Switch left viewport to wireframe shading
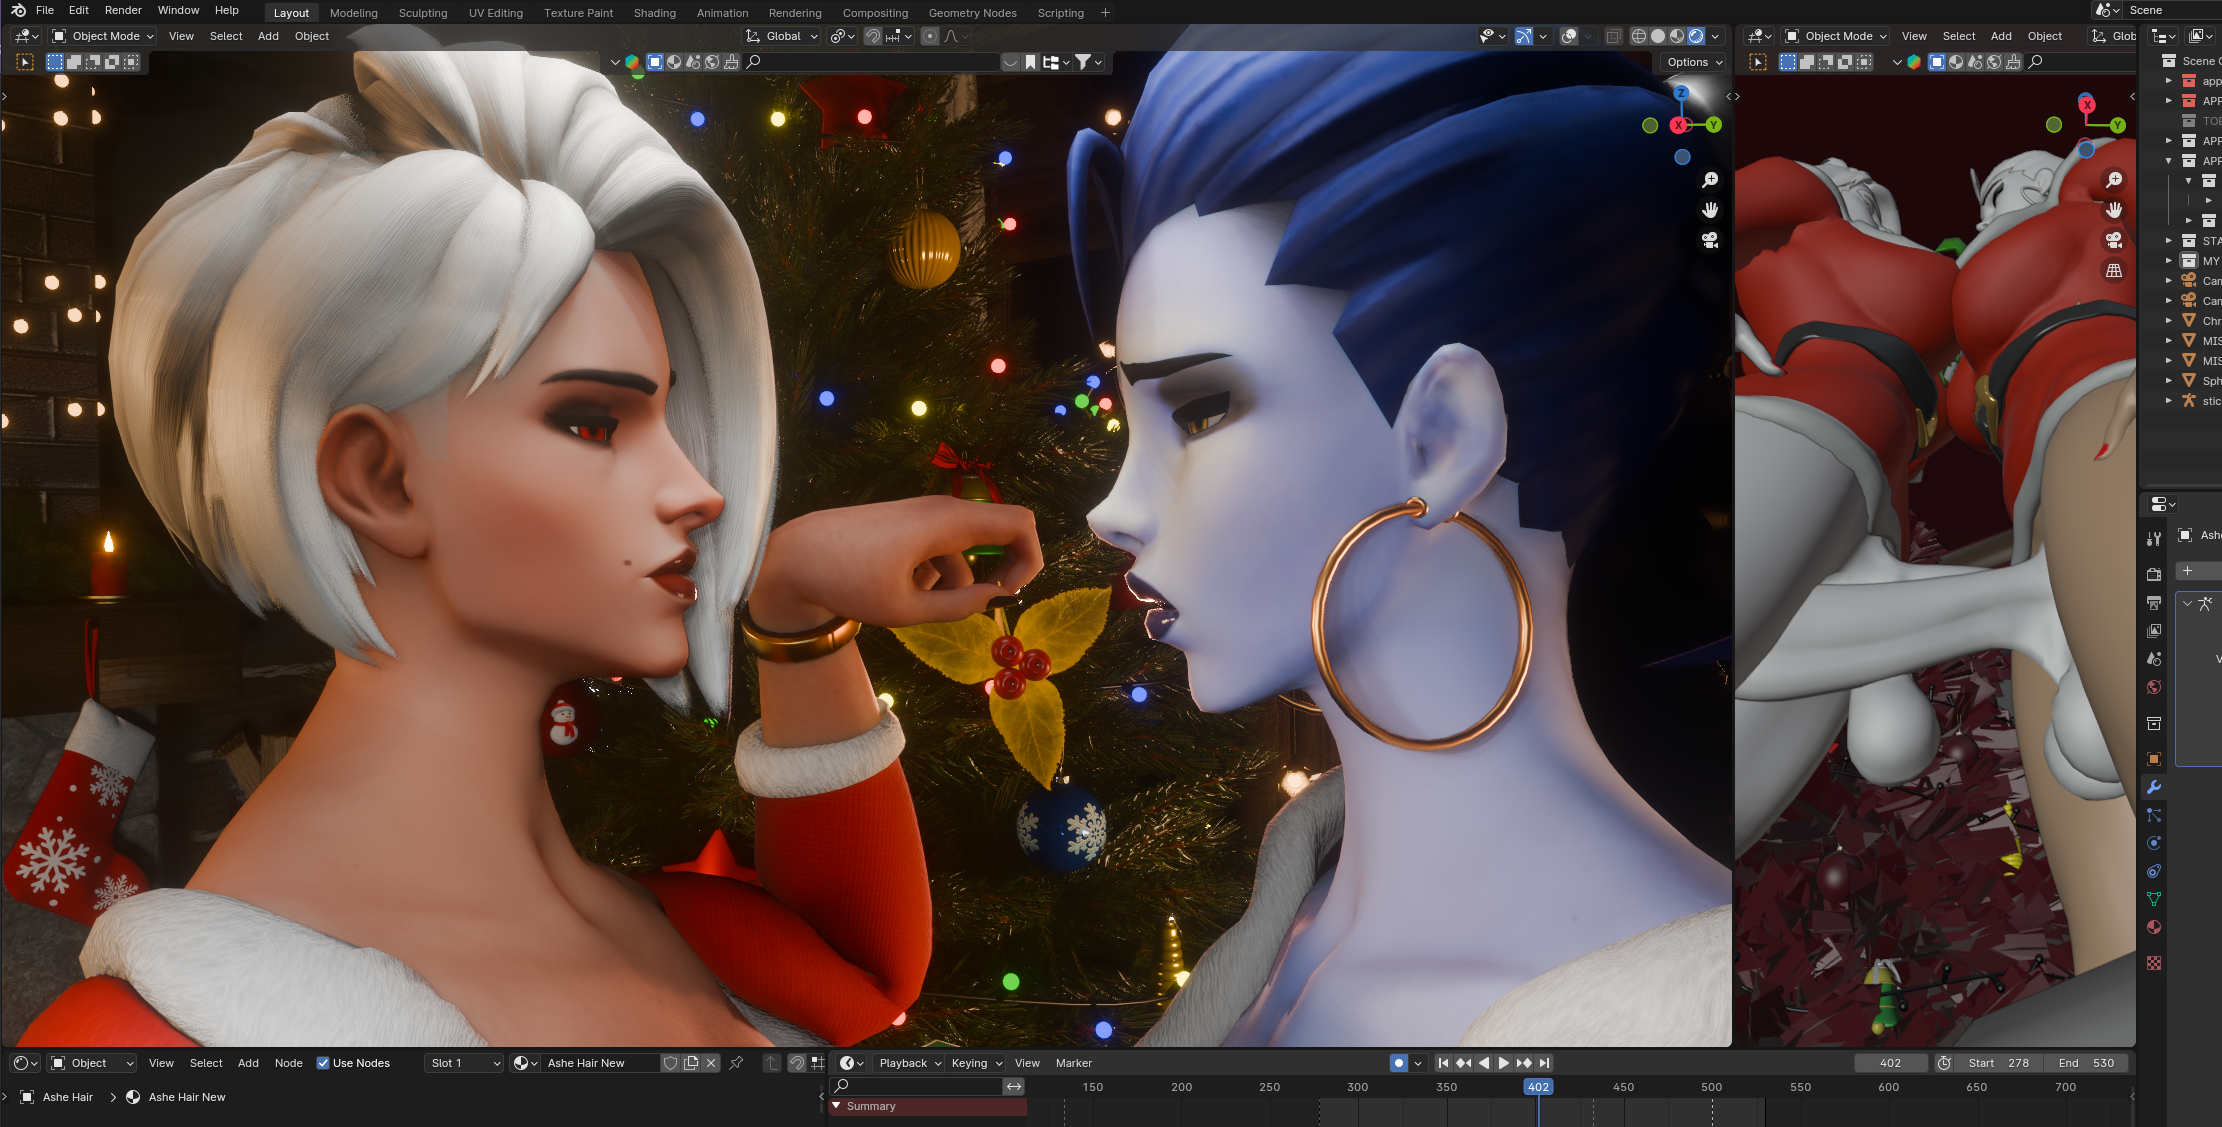Image resolution: width=2222 pixels, height=1127 pixels. [1639, 36]
